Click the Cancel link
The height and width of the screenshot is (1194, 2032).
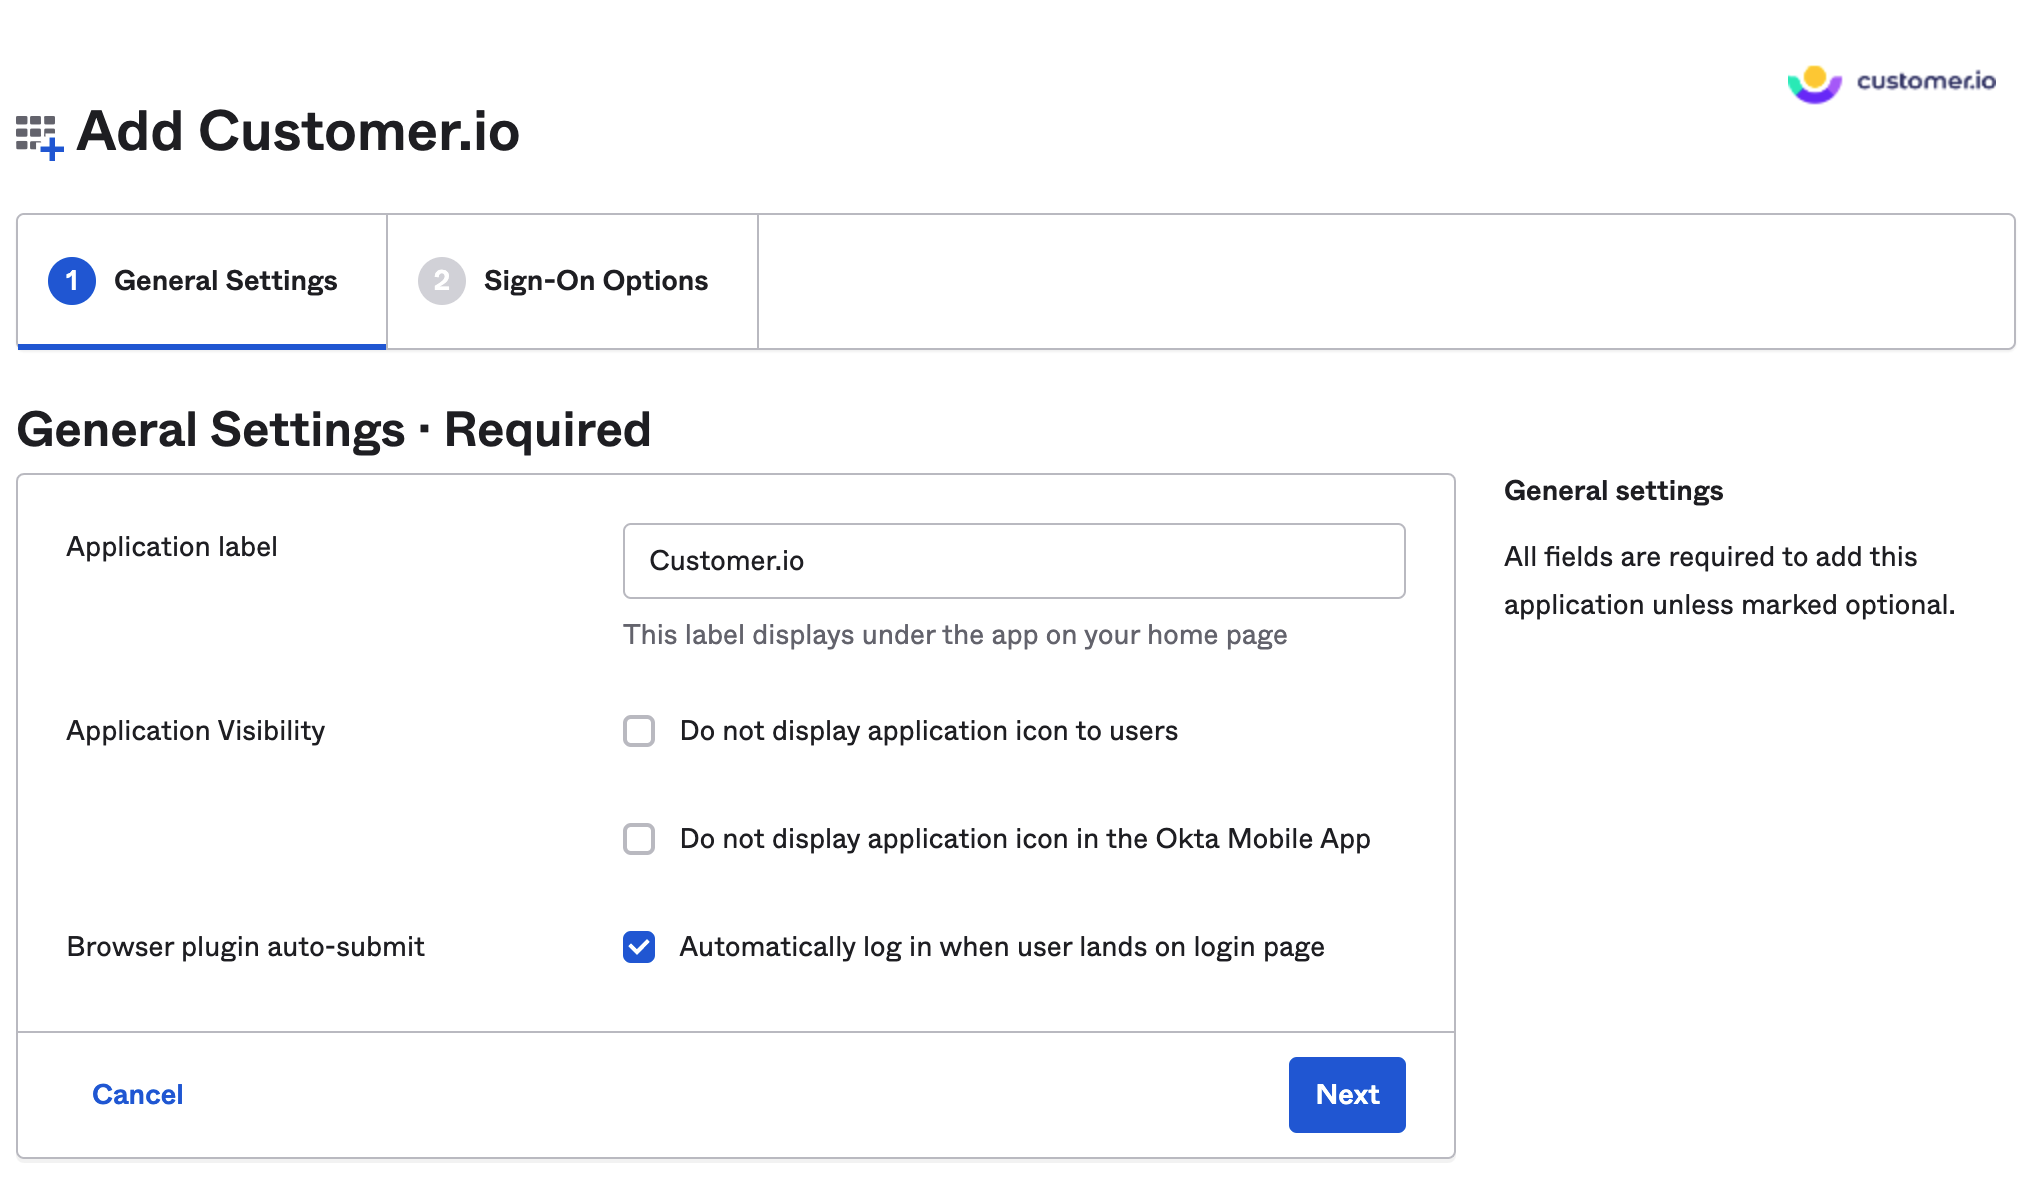pos(137,1094)
